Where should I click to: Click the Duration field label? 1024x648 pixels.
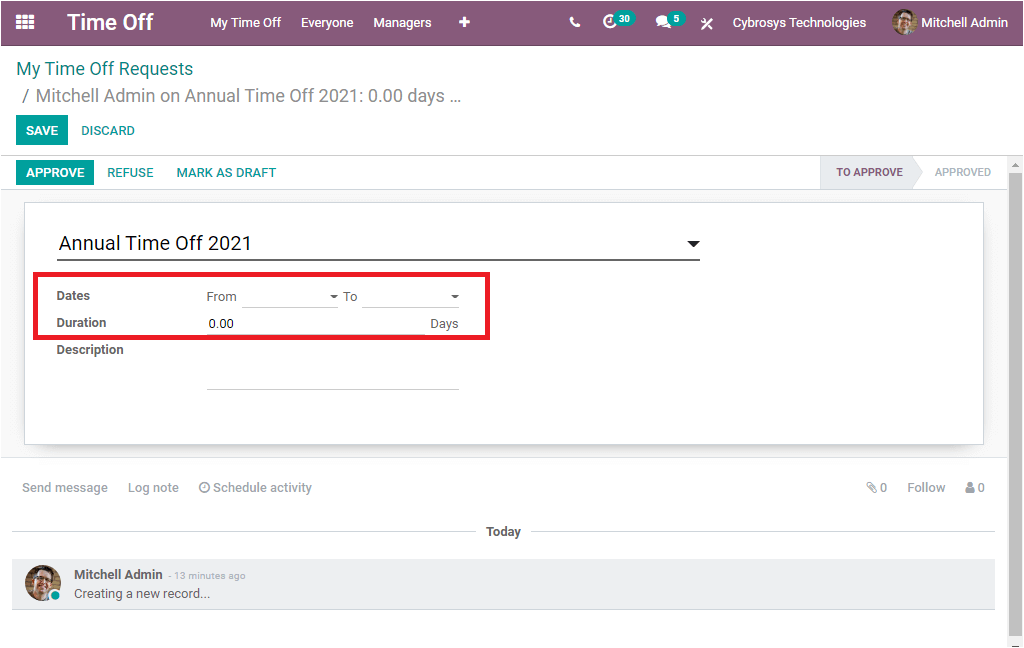point(81,323)
